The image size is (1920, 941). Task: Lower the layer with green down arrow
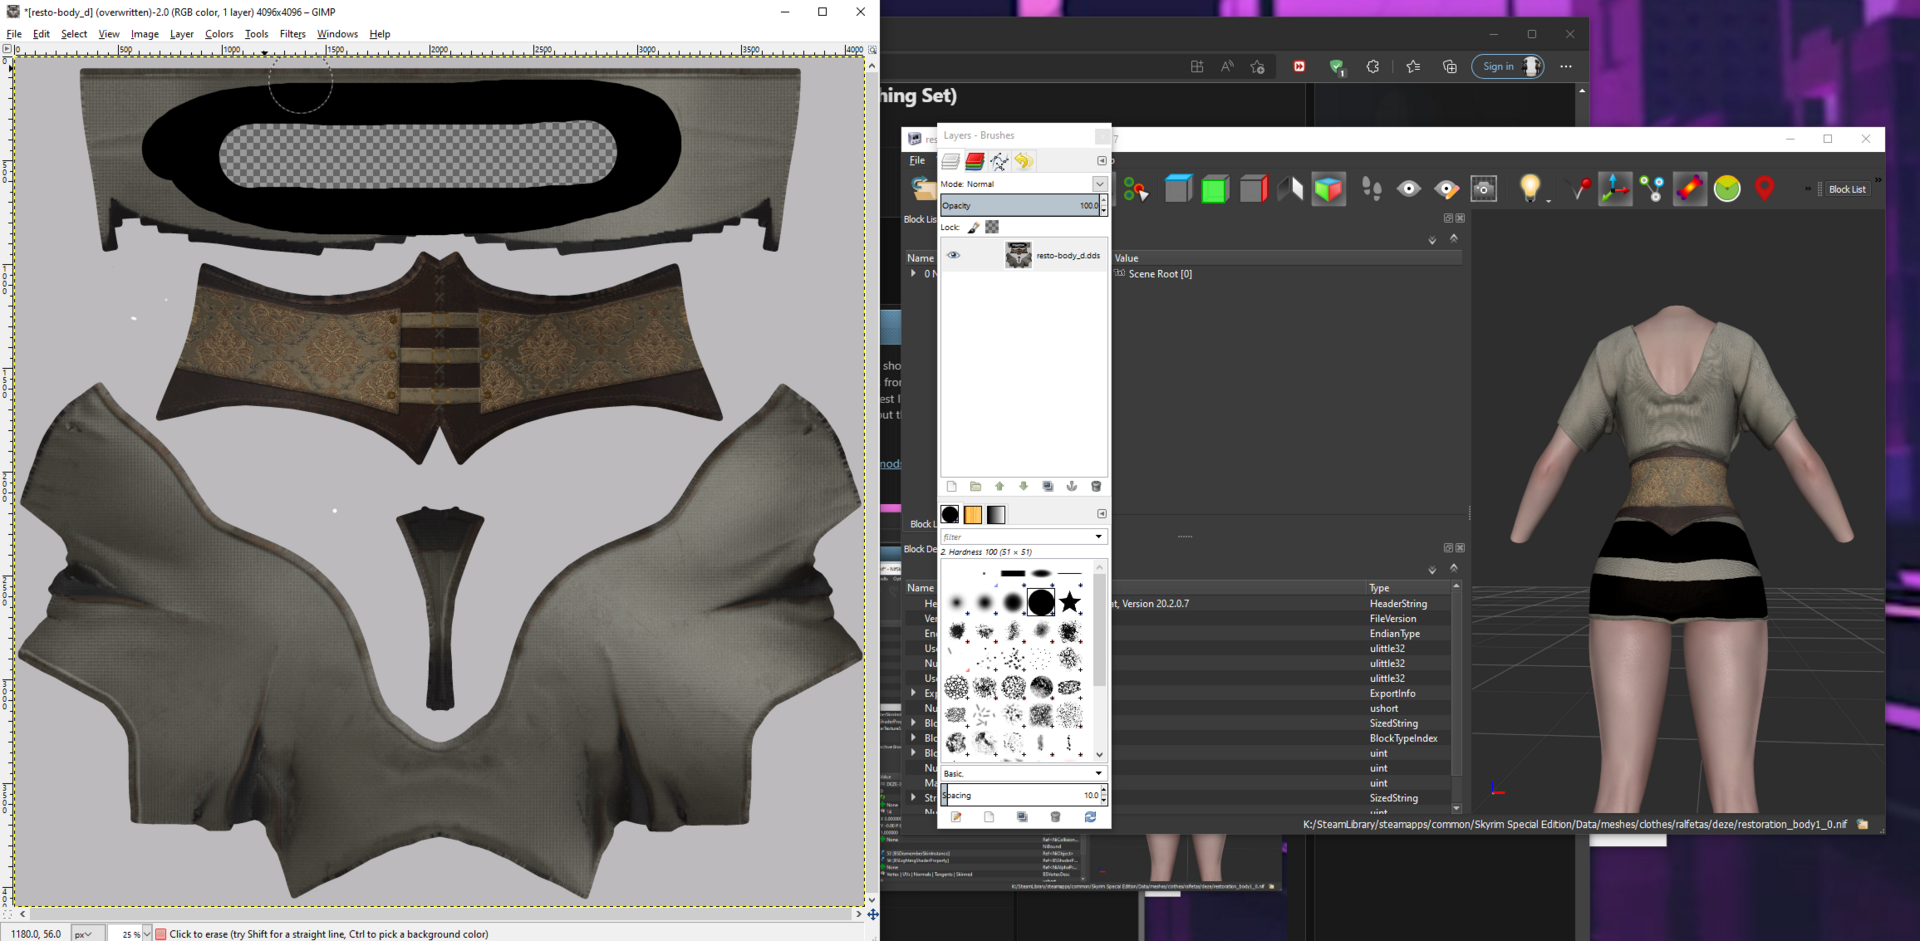[x=1023, y=487]
